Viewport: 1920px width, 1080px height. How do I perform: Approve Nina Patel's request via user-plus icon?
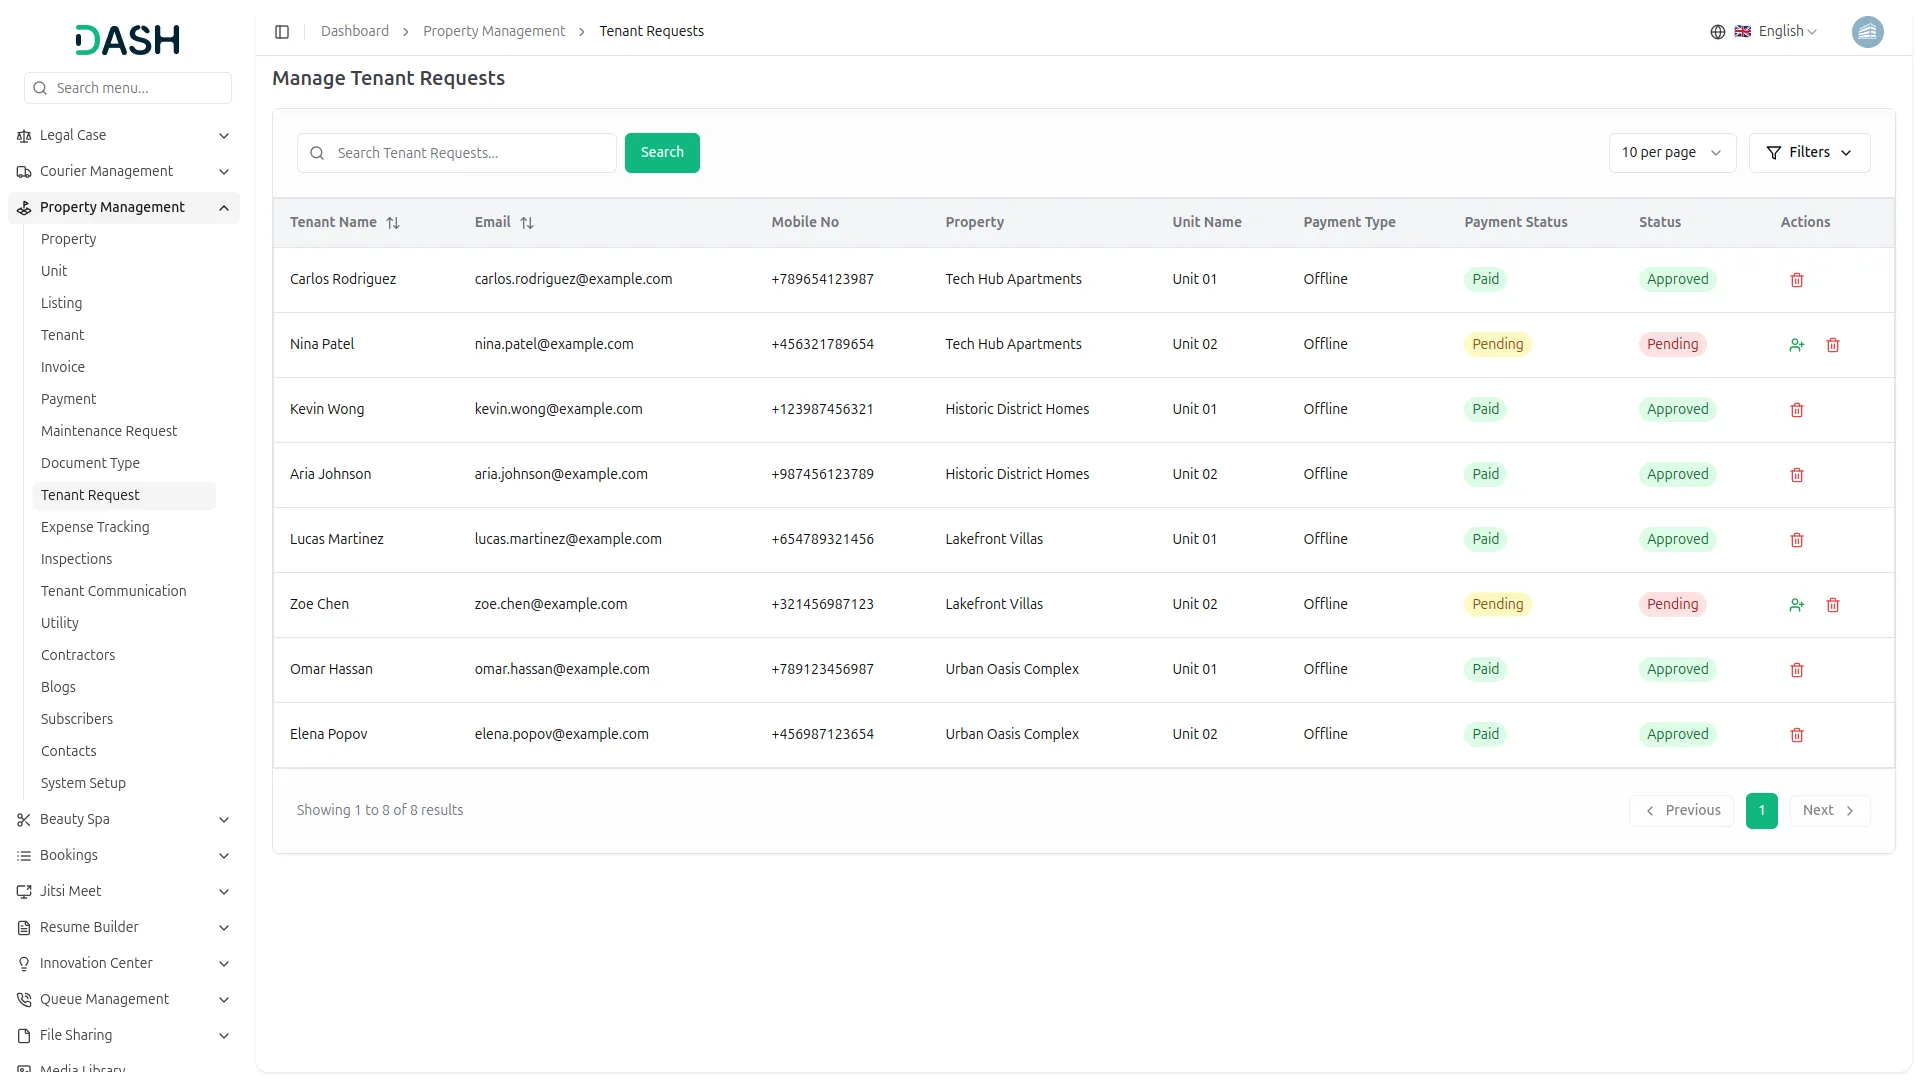tap(1796, 345)
